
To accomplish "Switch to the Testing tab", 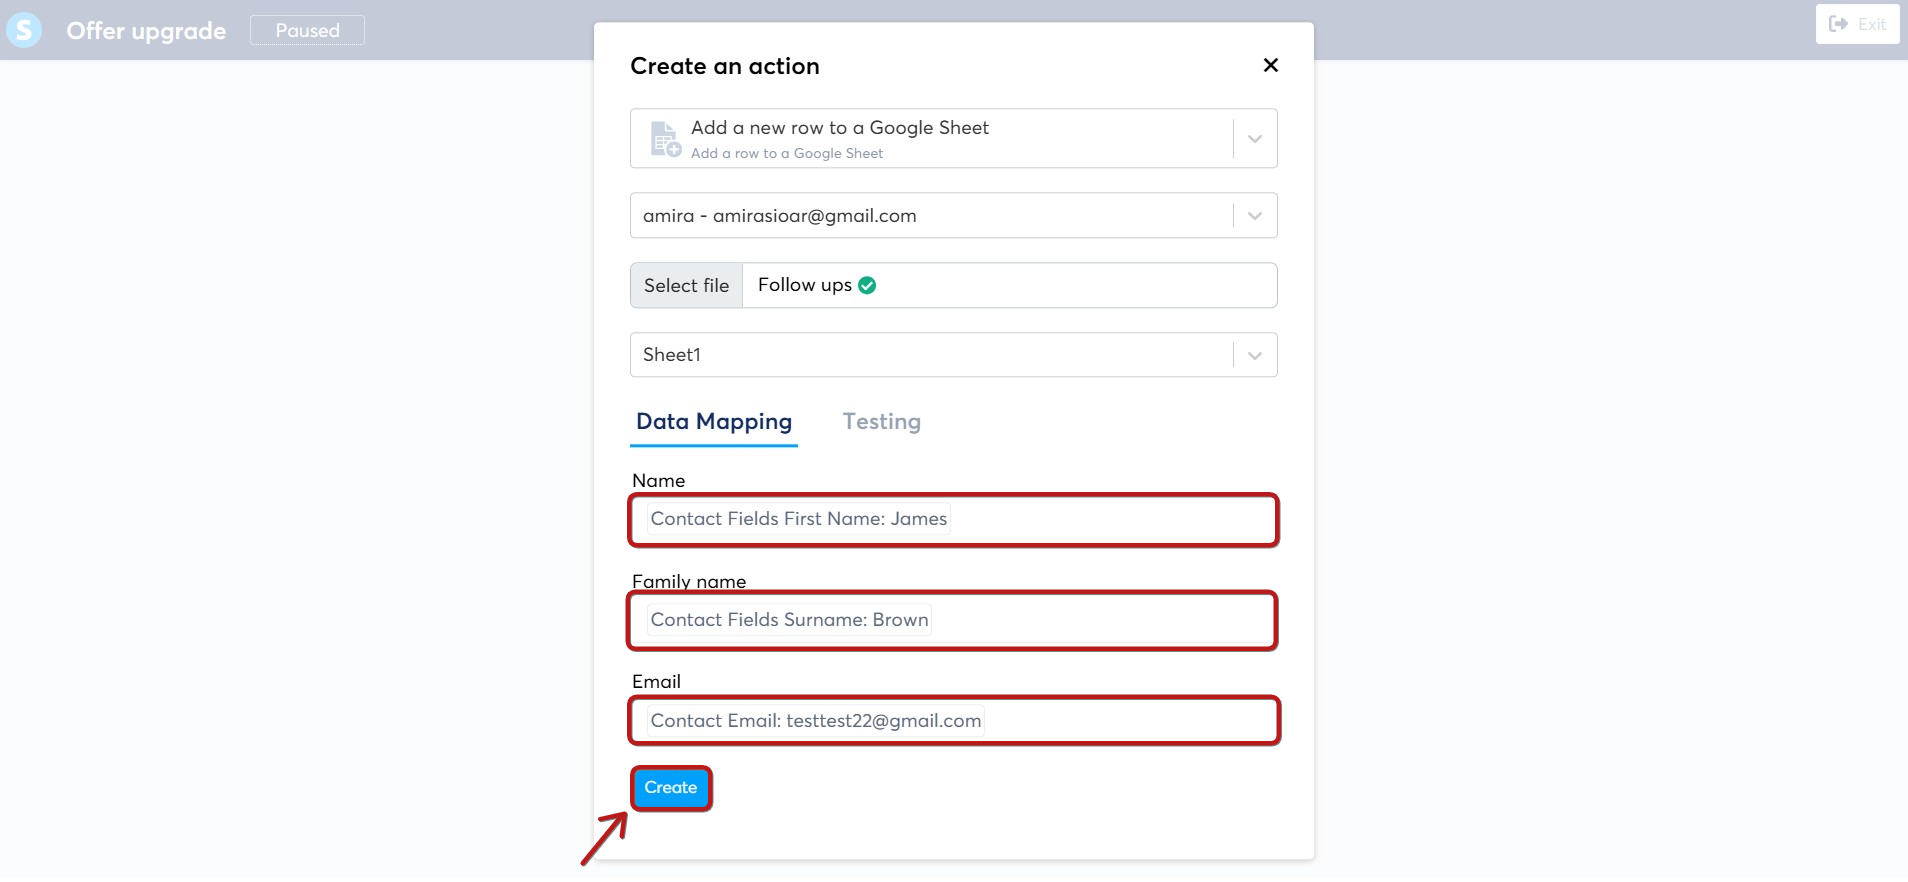I will click(882, 422).
